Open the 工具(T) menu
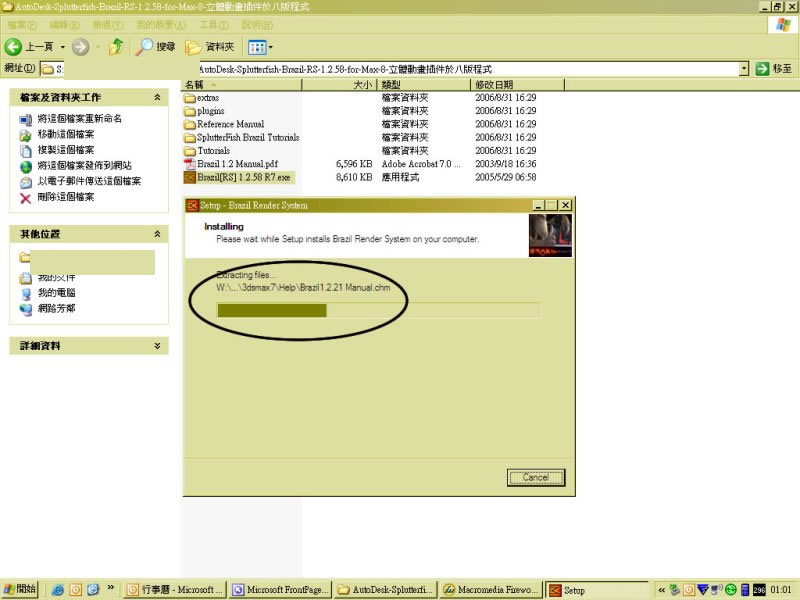This screenshot has width=800, height=600. point(214,24)
